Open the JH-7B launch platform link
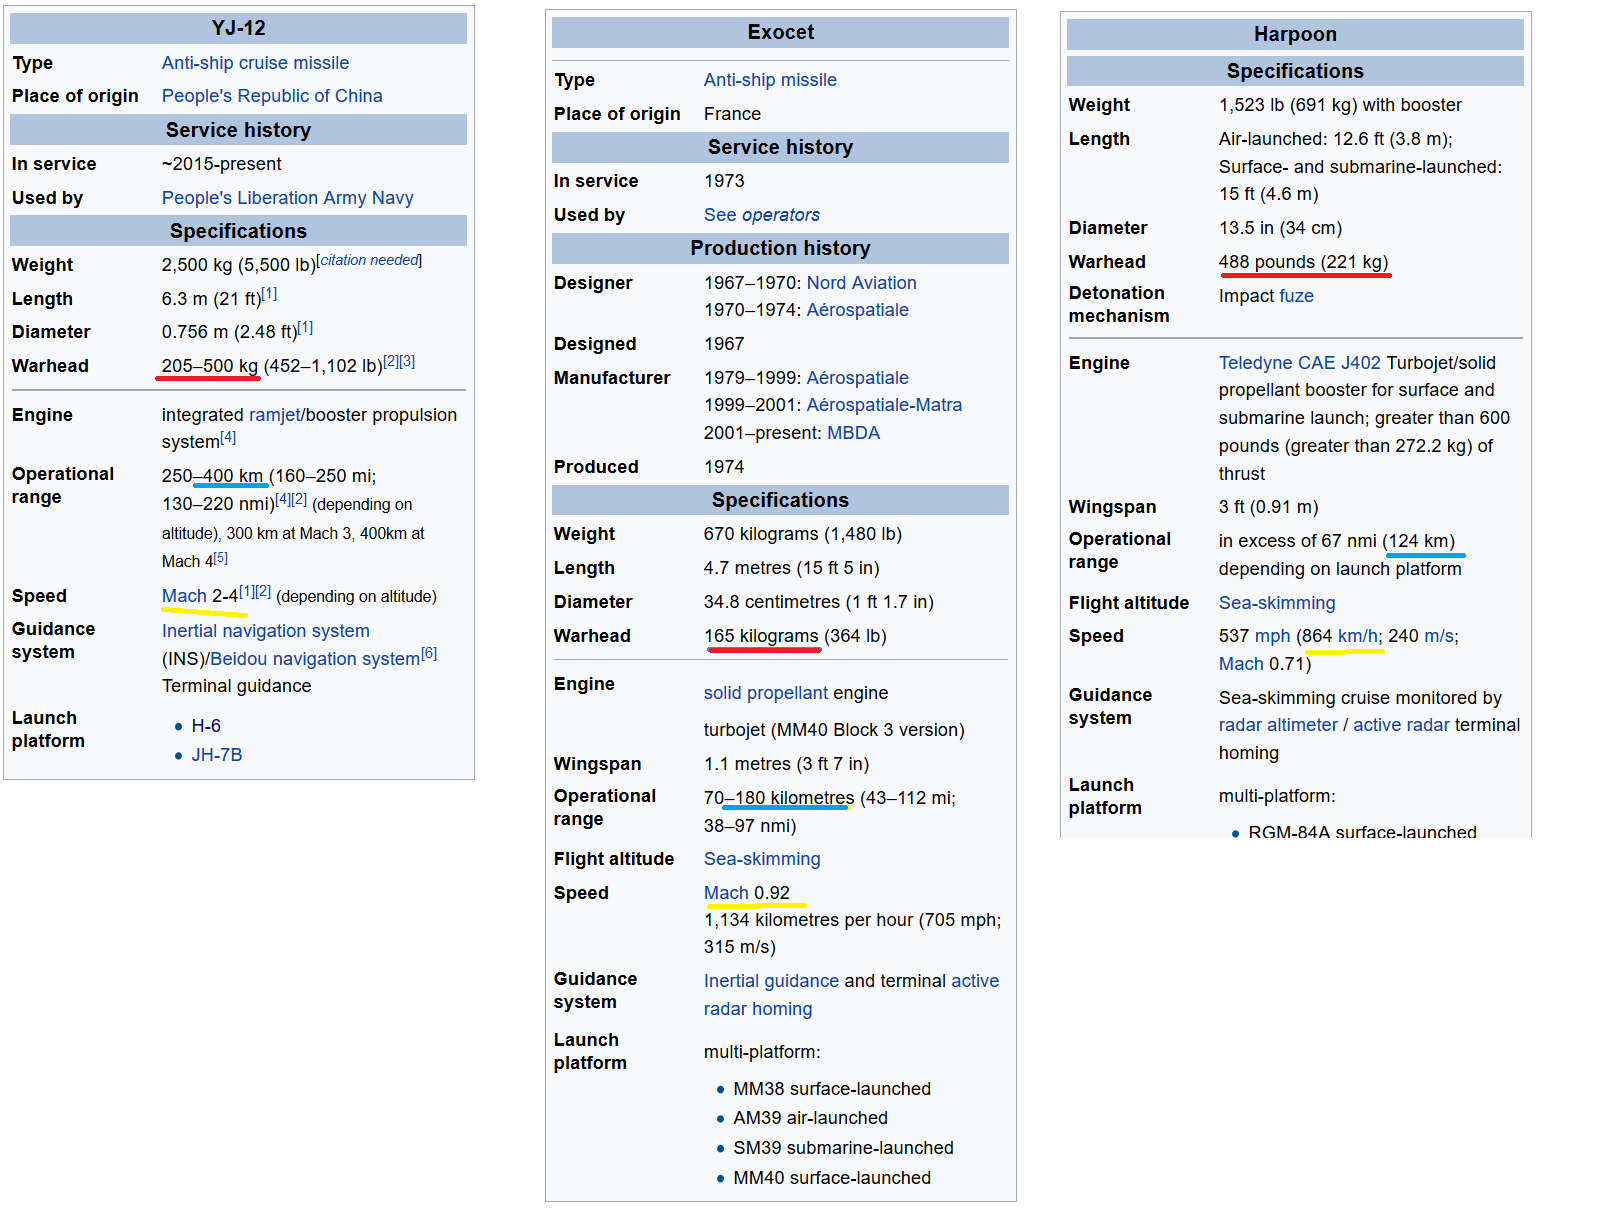This screenshot has height=1208, width=1607. tap(217, 755)
